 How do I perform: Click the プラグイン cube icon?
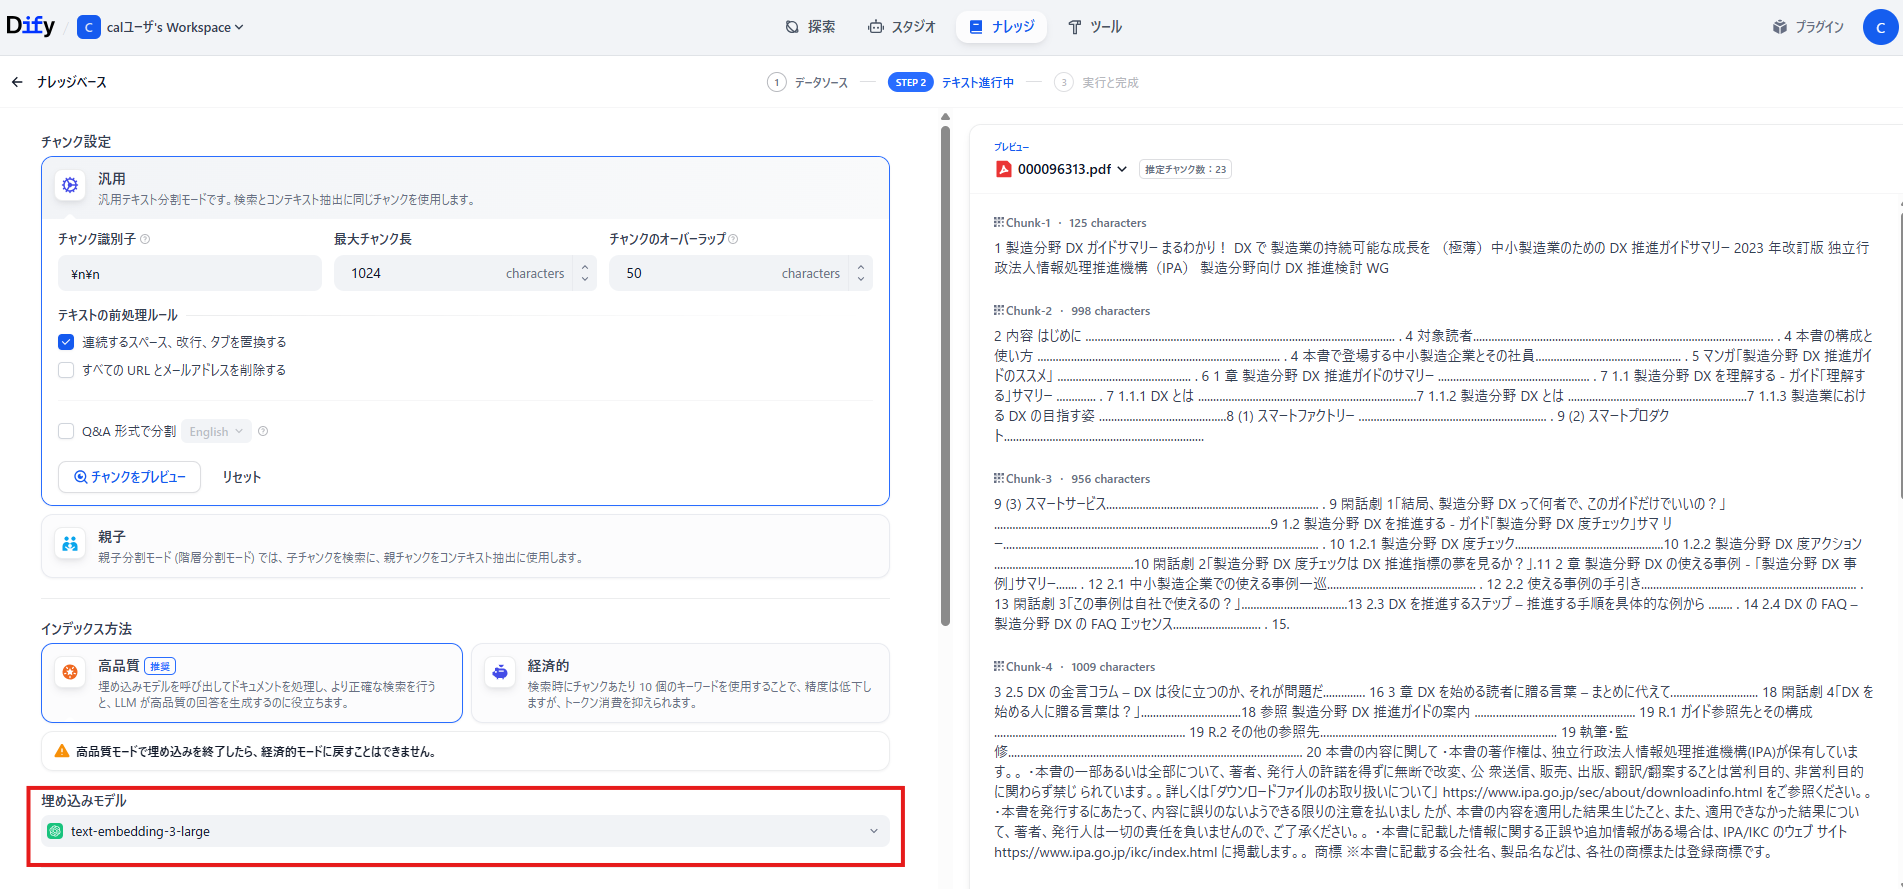pos(1780,27)
